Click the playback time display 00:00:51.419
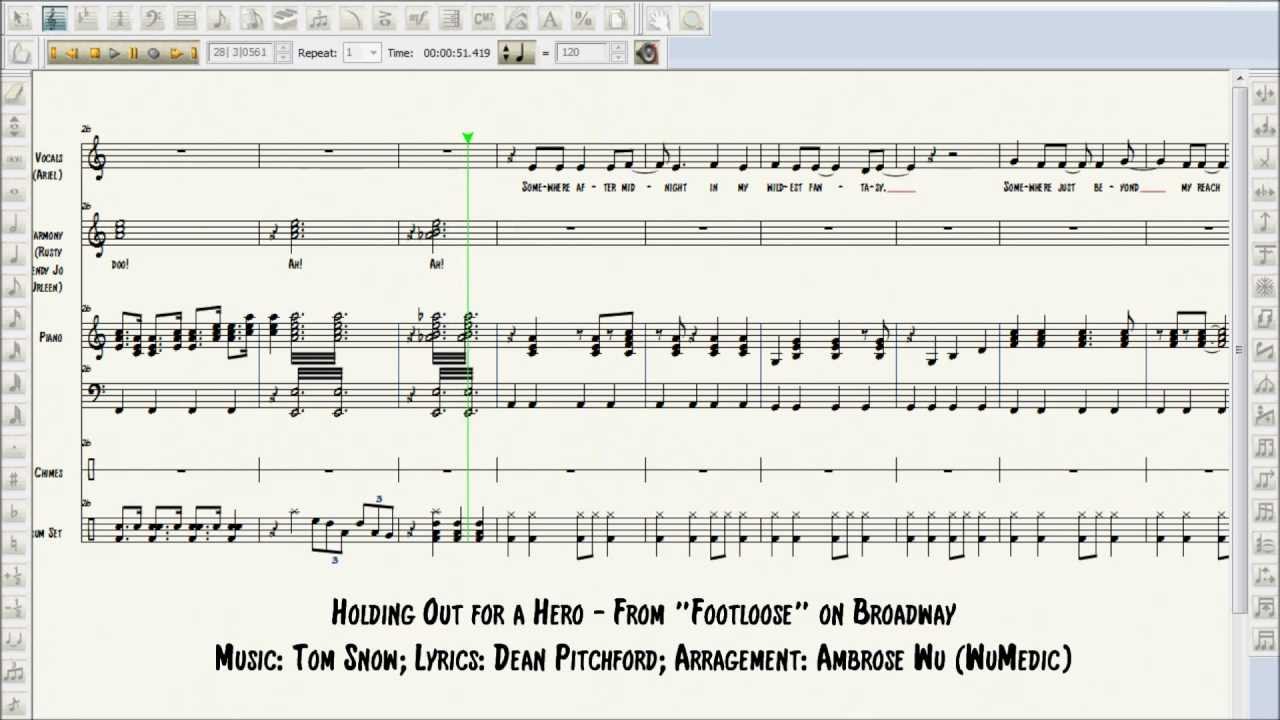Image resolution: width=1280 pixels, height=720 pixels. tap(456, 53)
